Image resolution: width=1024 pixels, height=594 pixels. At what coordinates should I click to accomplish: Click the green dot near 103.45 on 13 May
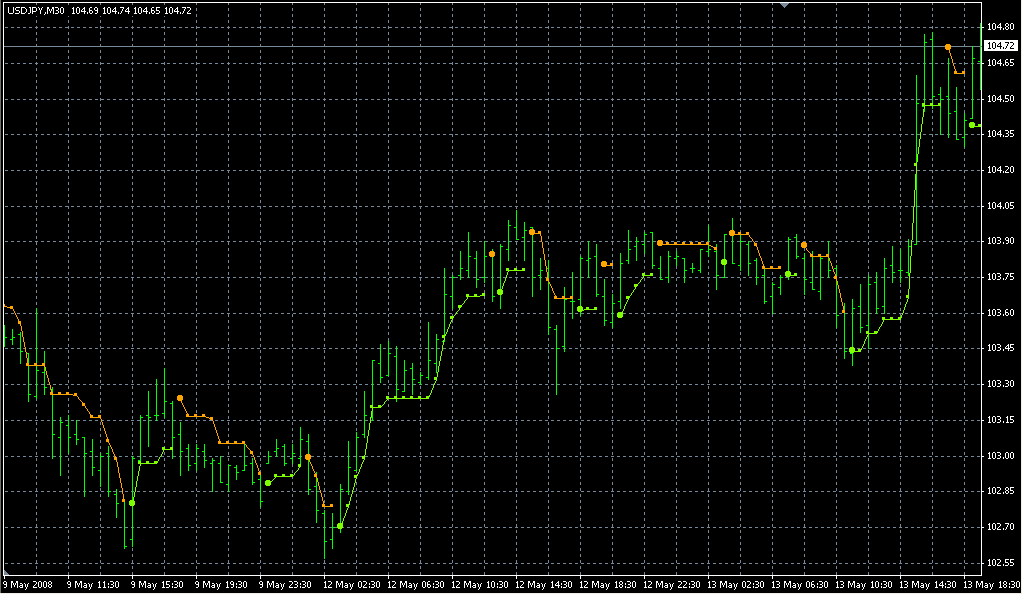click(x=852, y=350)
